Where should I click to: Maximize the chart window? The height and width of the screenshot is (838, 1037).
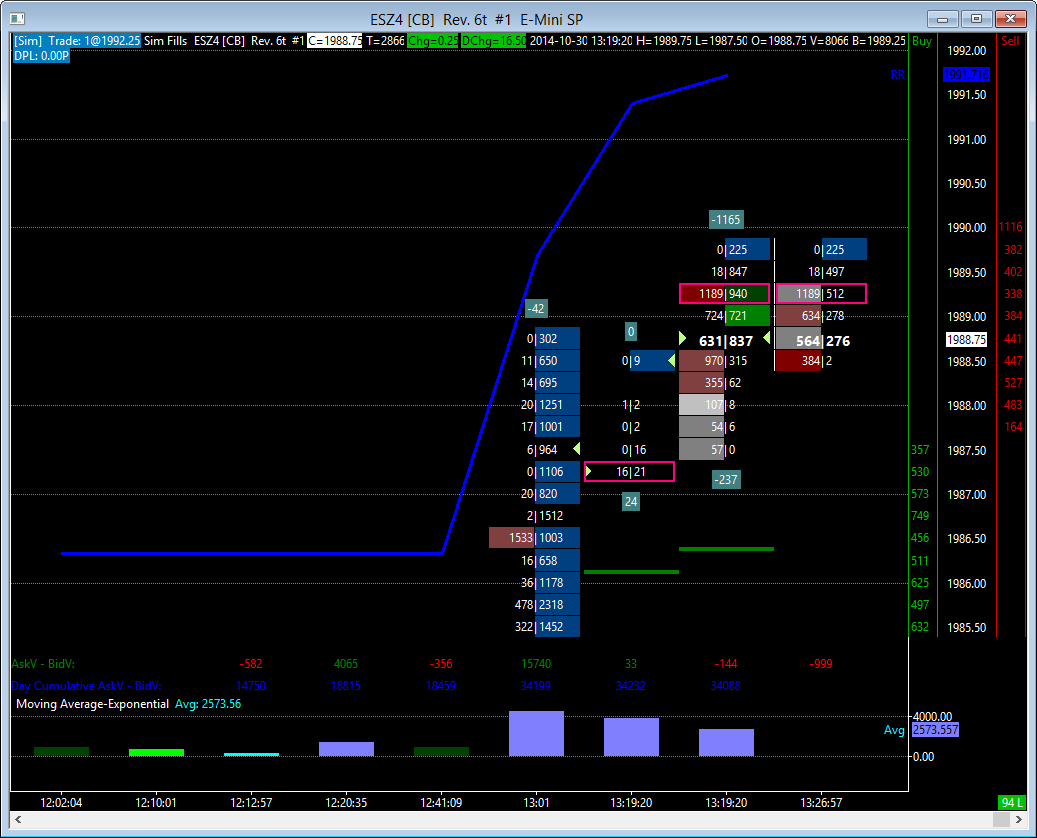[x=976, y=19]
